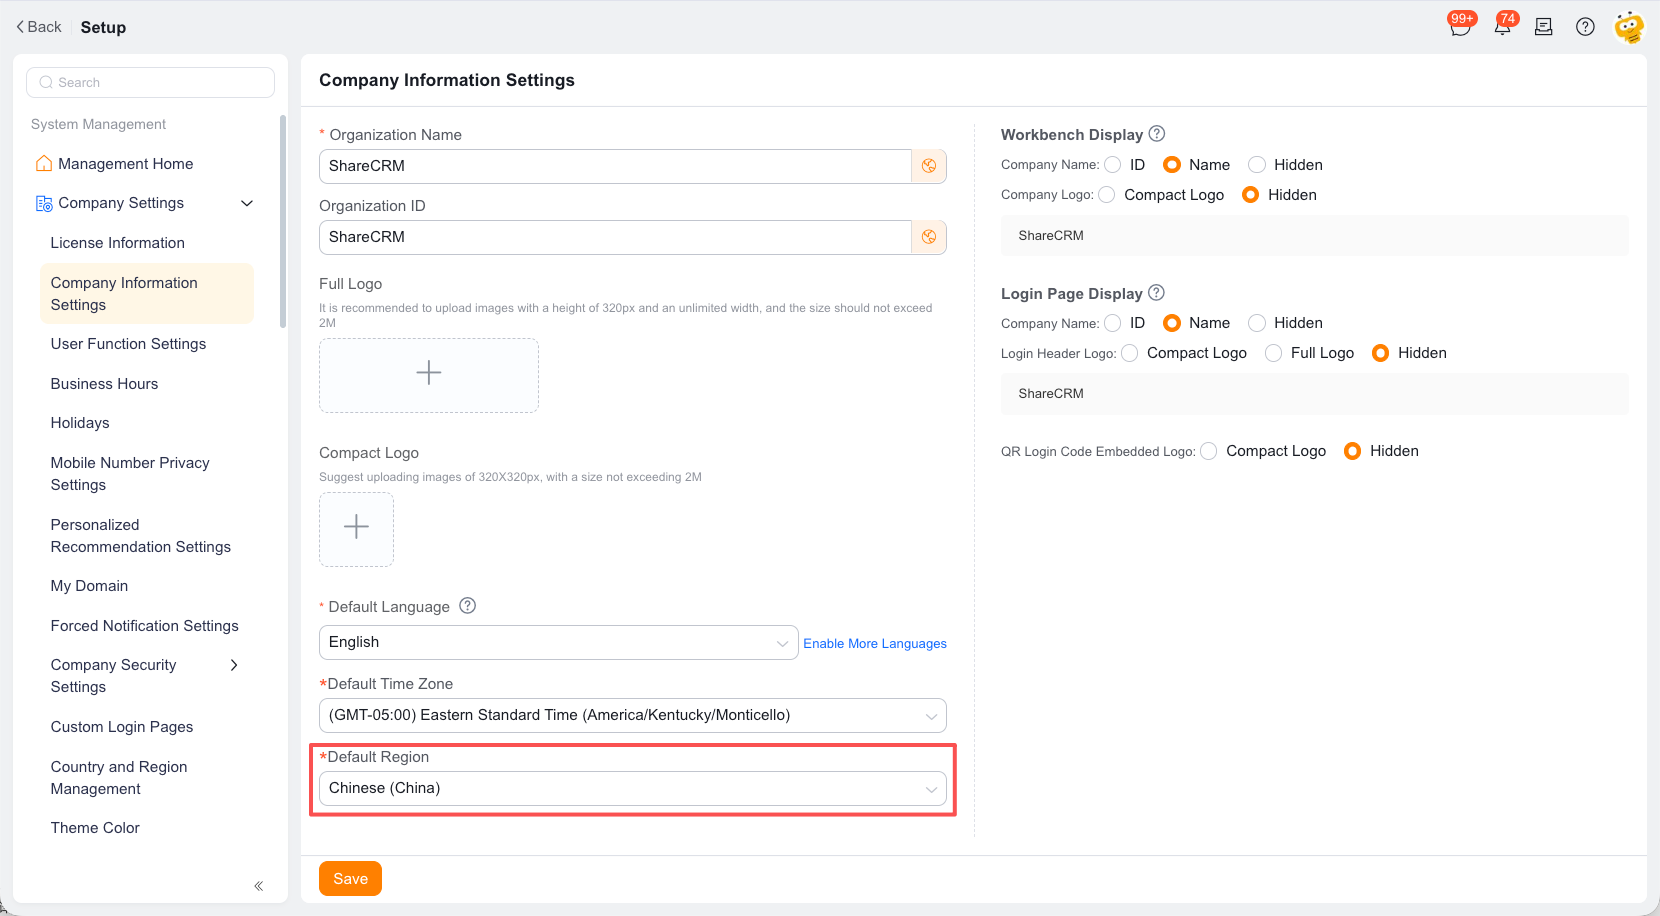Open License Information page

(x=118, y=243)
